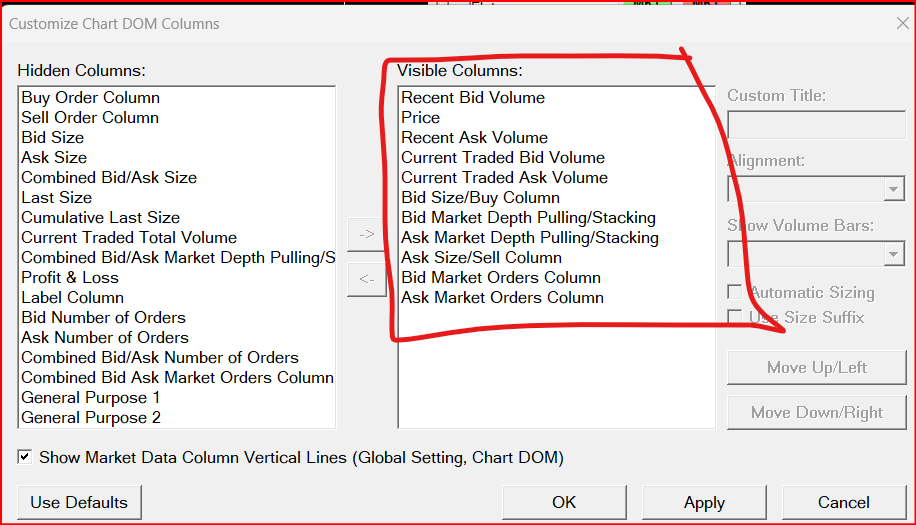Cancel the dialog

click(x=843, y=502)
